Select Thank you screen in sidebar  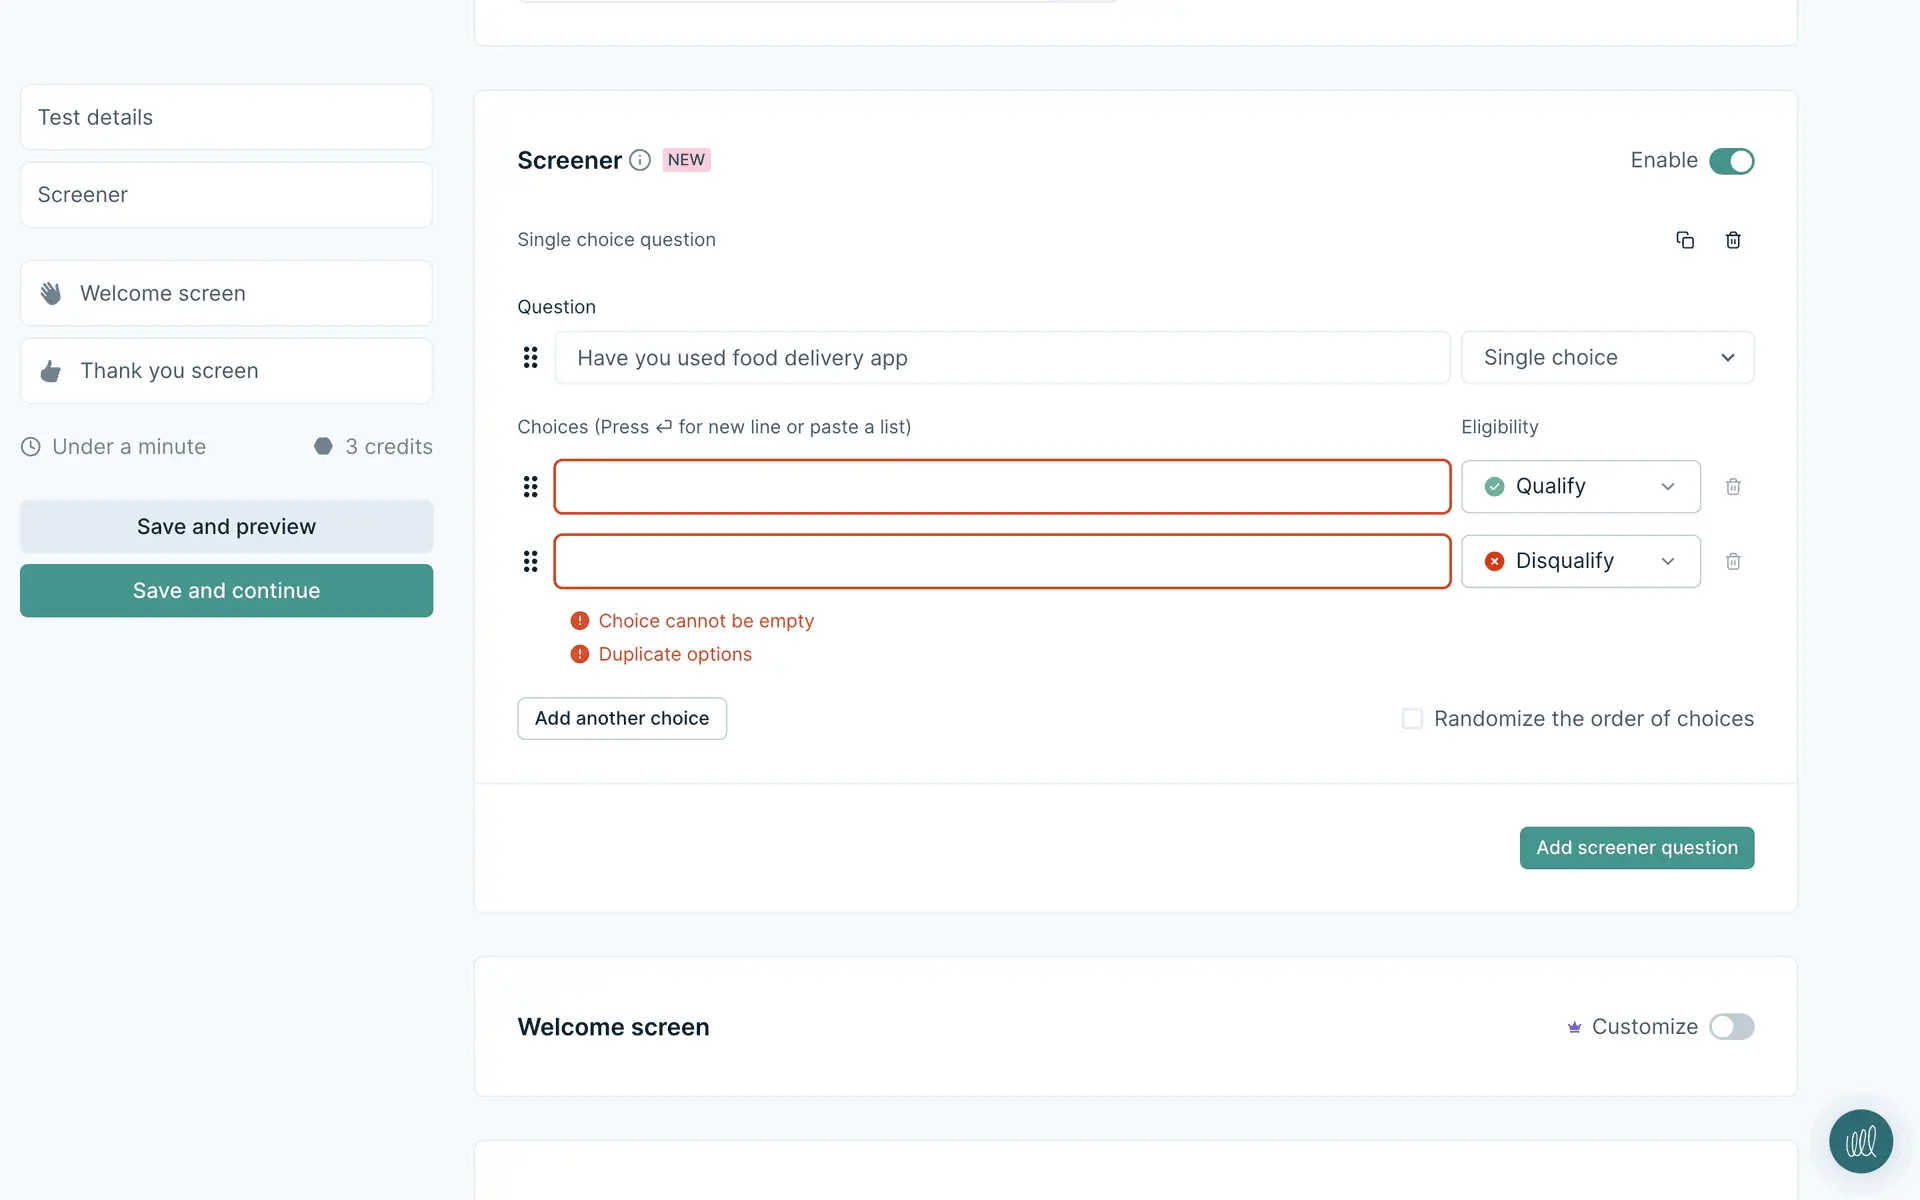tap(226, 371)
